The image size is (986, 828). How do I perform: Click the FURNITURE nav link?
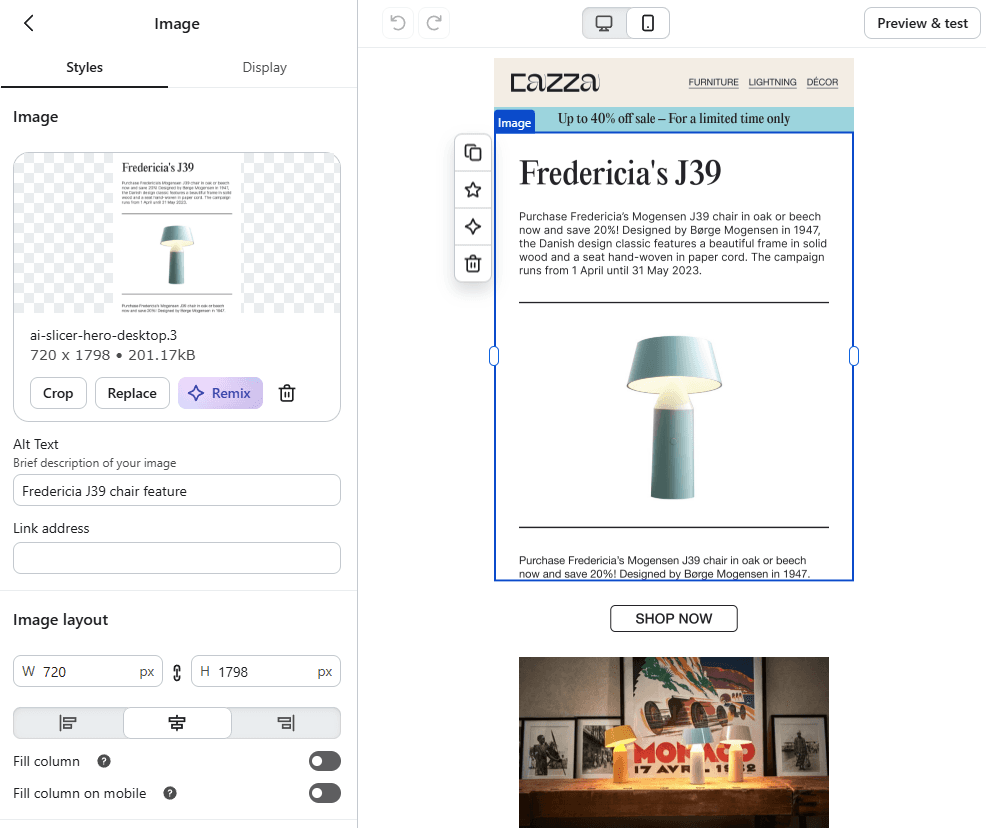[713, 82]
